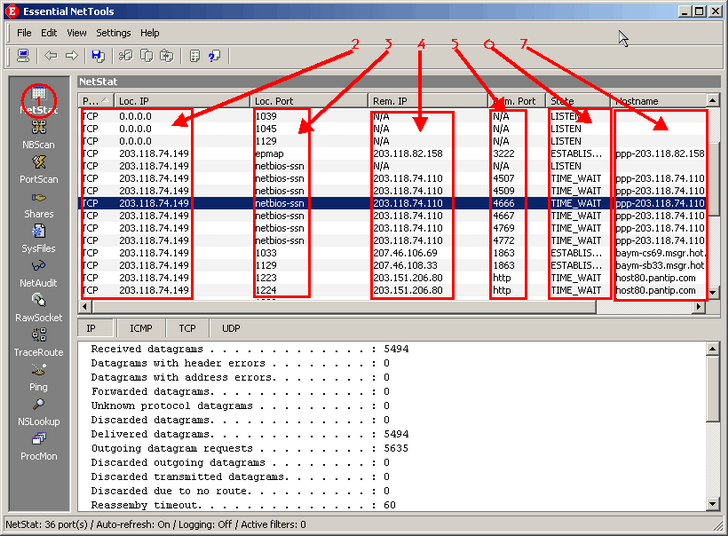Open the File menu
This screenshot has height=536, width=728.
(24, 33)
